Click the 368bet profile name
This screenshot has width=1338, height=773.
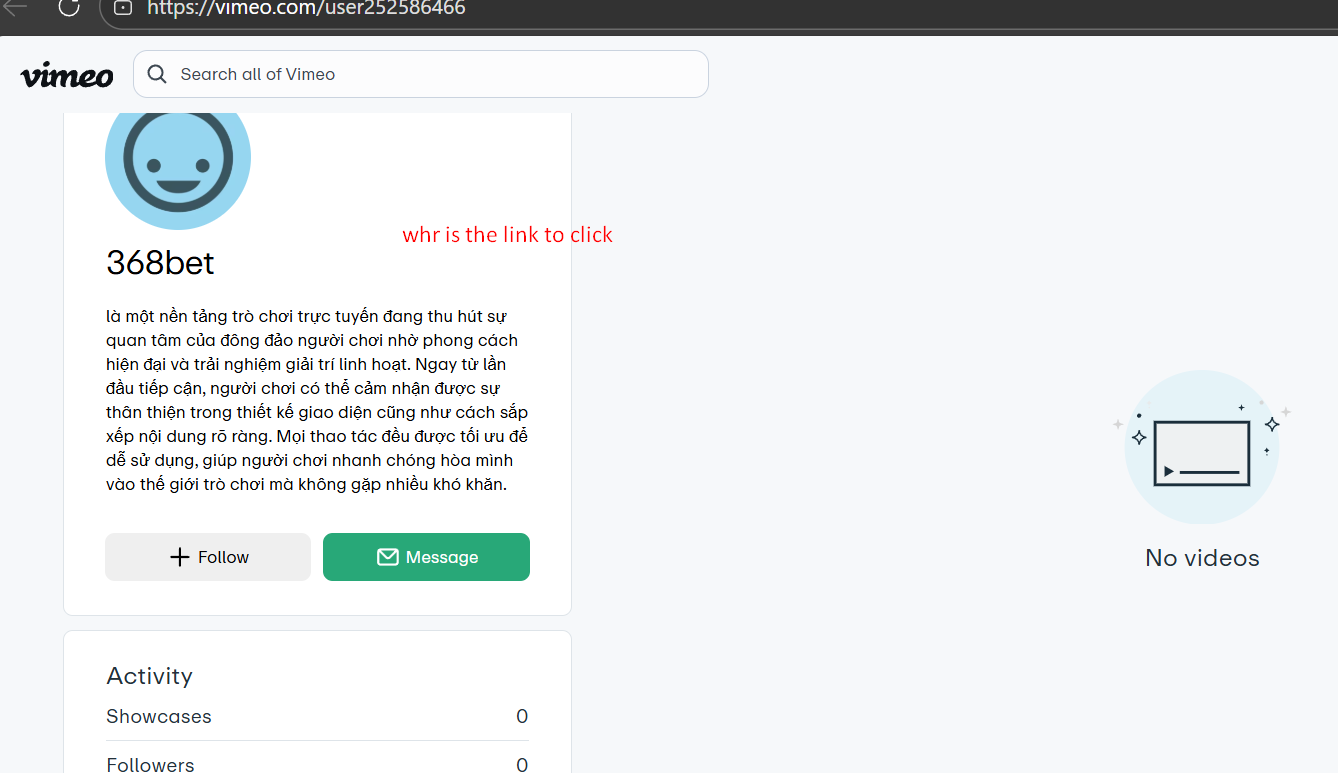[x=160, y=263]
